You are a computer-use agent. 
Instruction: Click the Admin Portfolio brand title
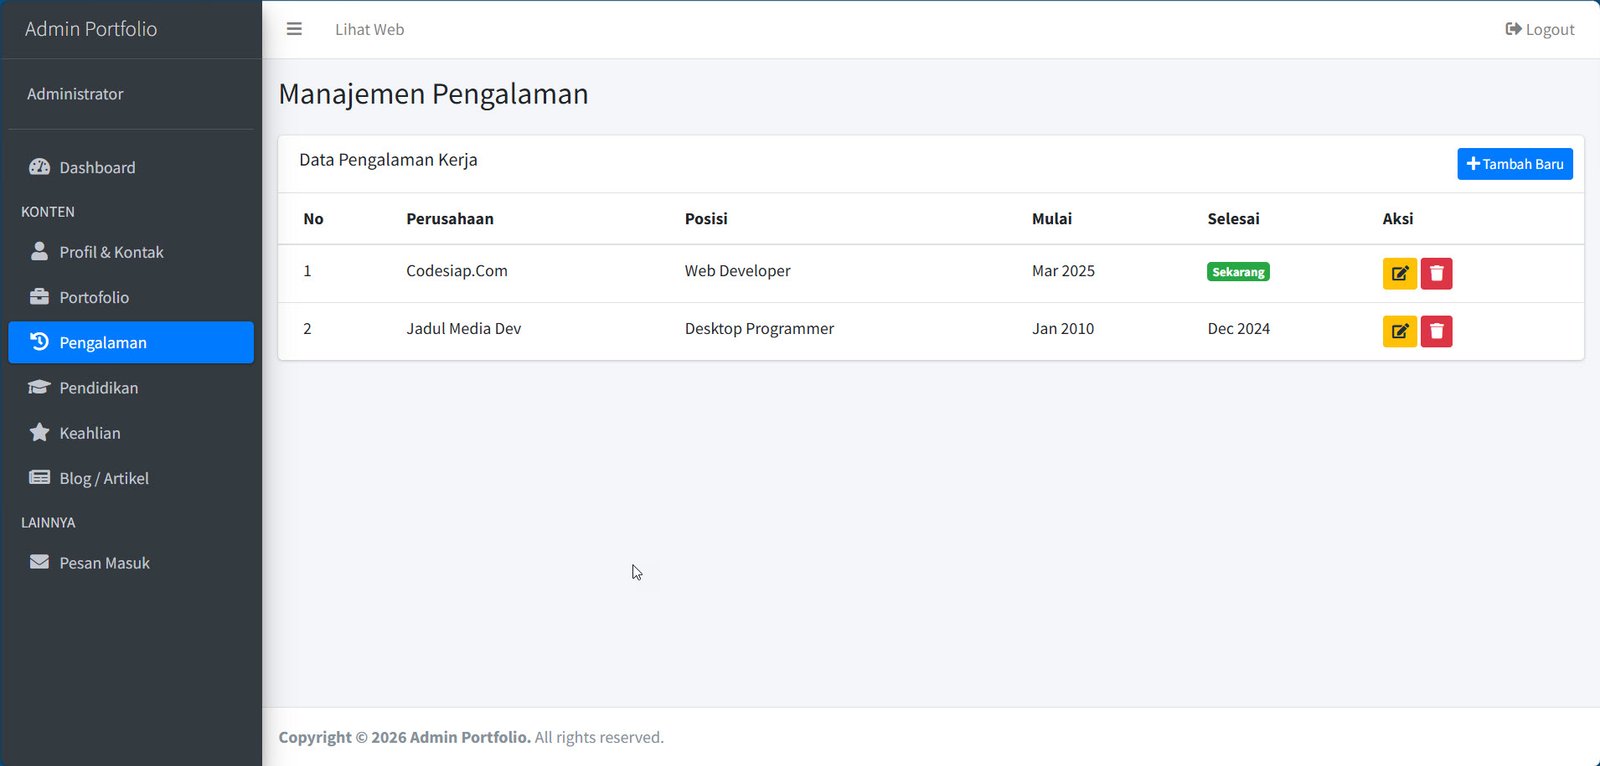[91, 29]
